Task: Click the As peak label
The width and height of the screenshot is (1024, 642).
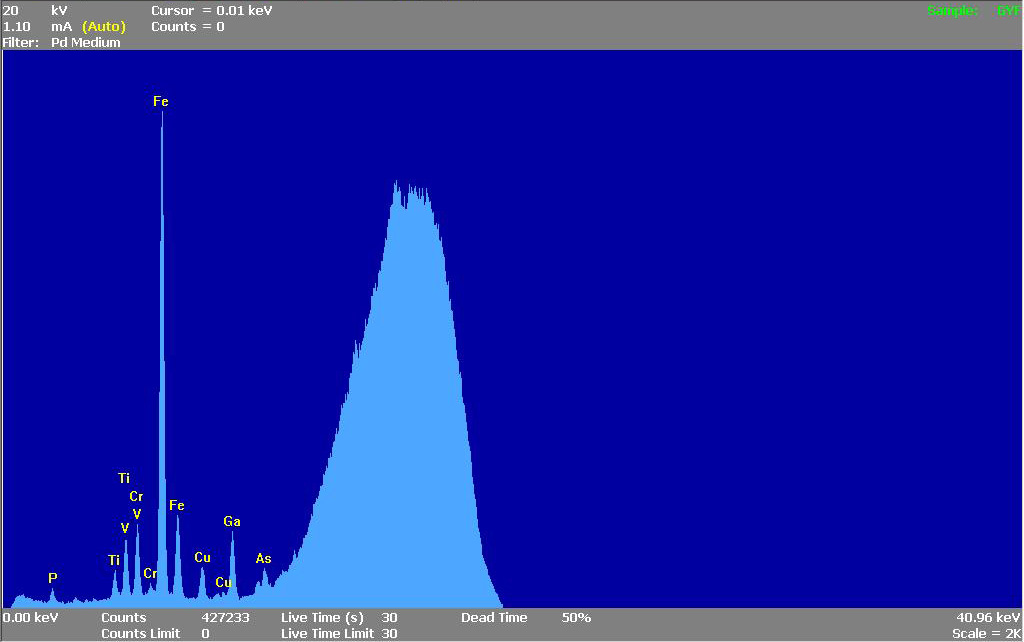Action: pyautogui.click(x=264, y=558)
